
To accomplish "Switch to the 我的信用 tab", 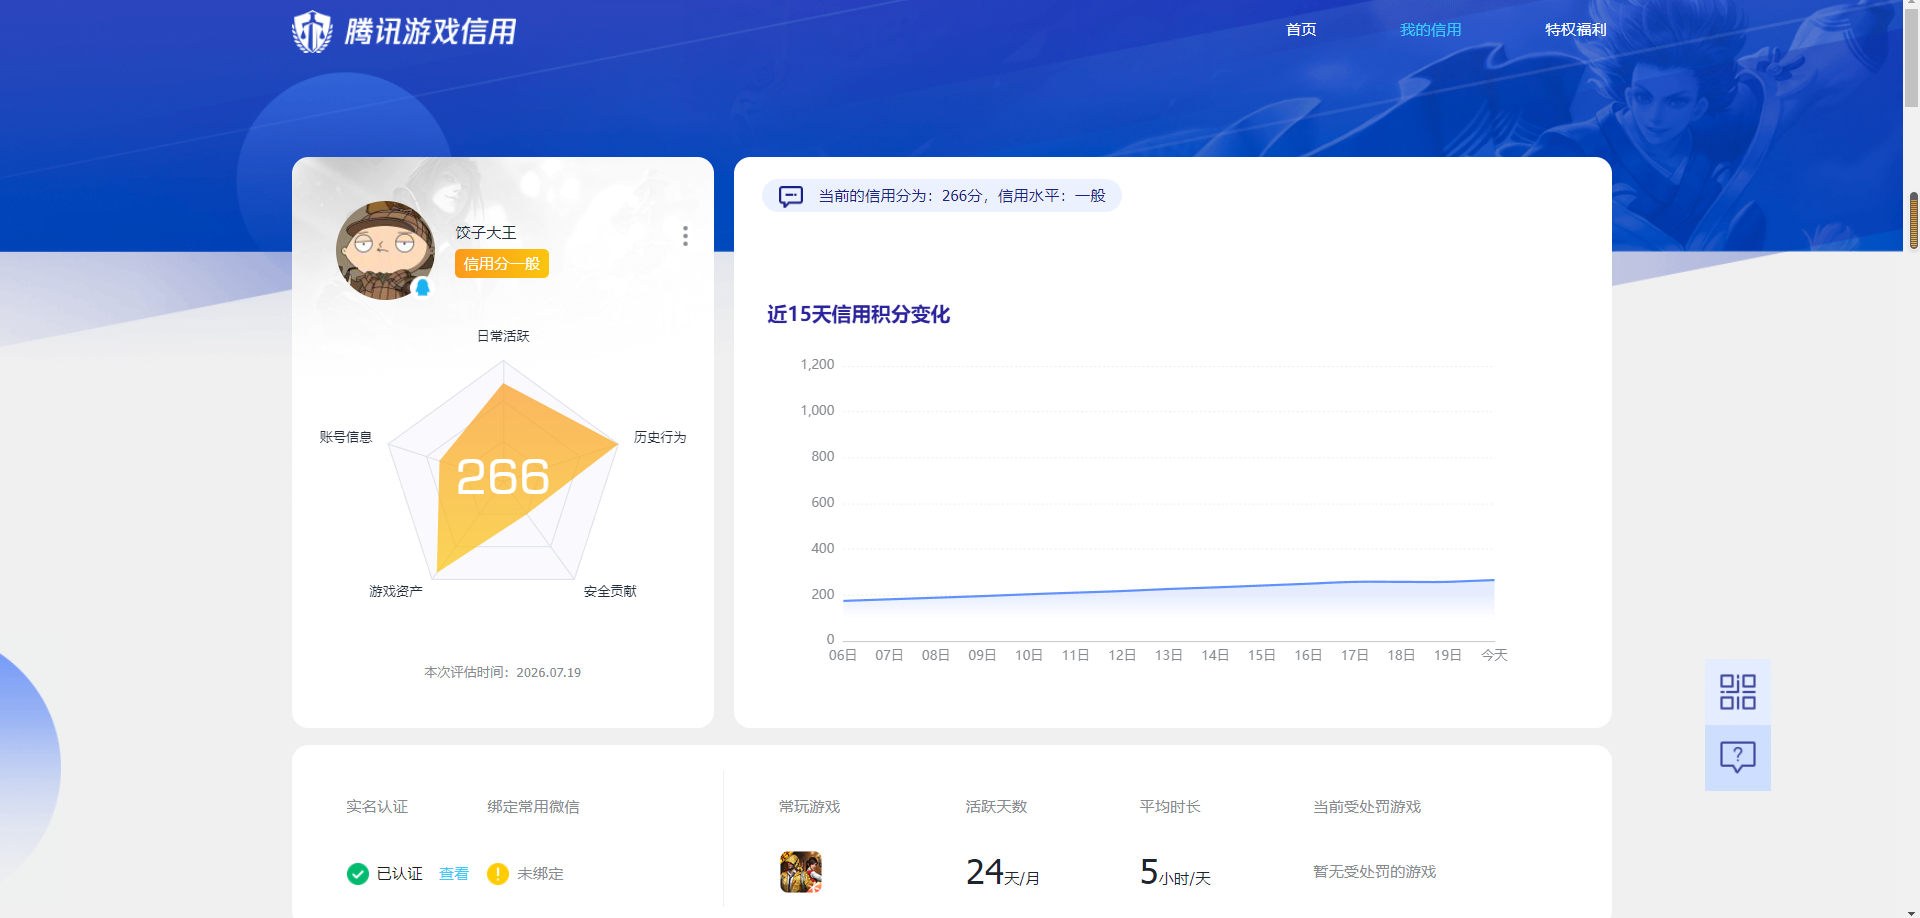I will coord(1430,30).
